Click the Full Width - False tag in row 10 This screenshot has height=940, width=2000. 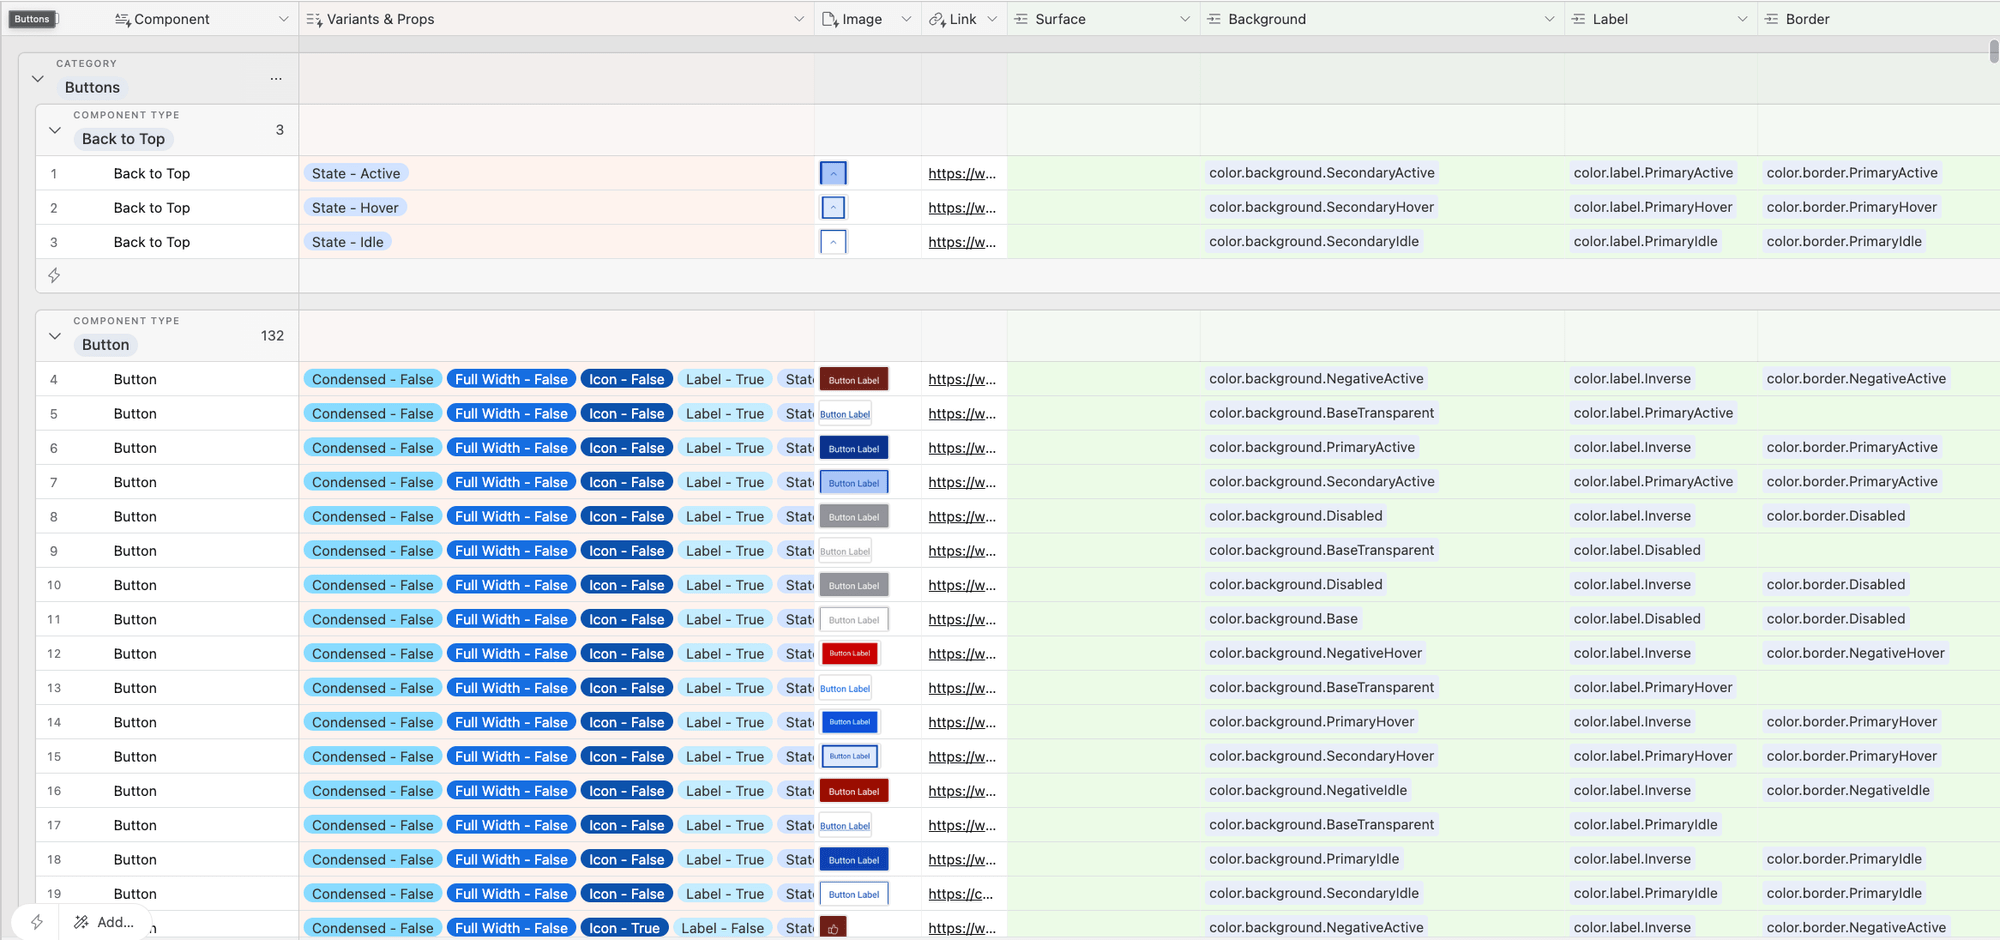[511, 585]
